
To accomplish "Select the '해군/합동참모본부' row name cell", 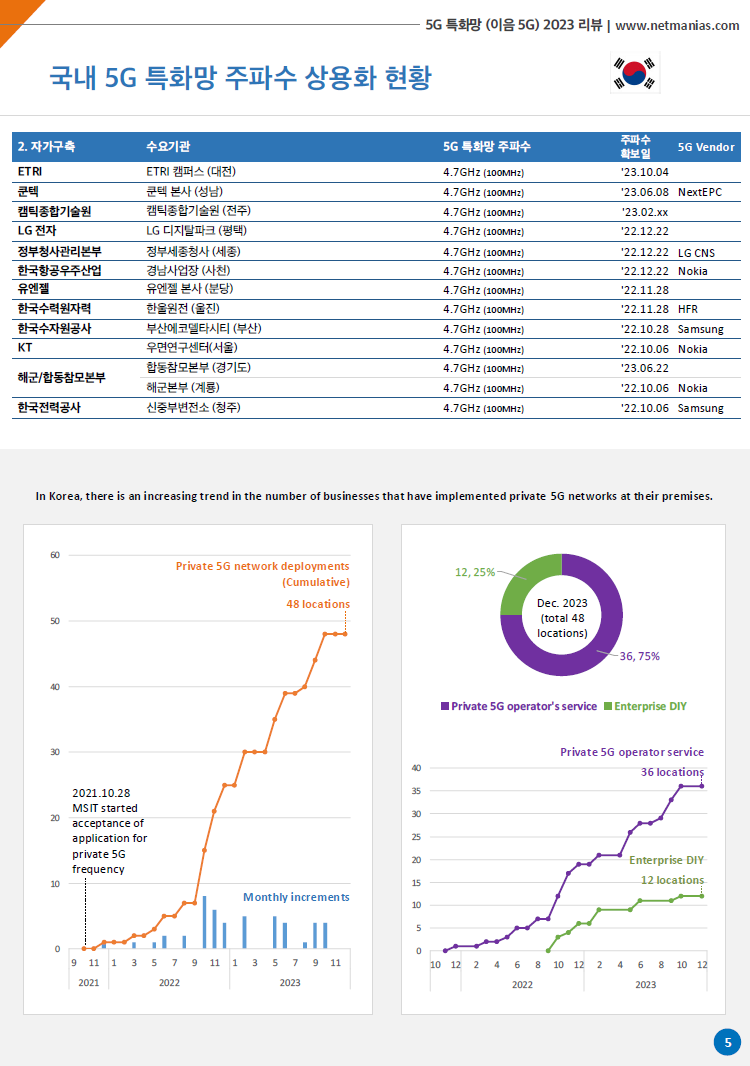I will click(x=61, y=377).
